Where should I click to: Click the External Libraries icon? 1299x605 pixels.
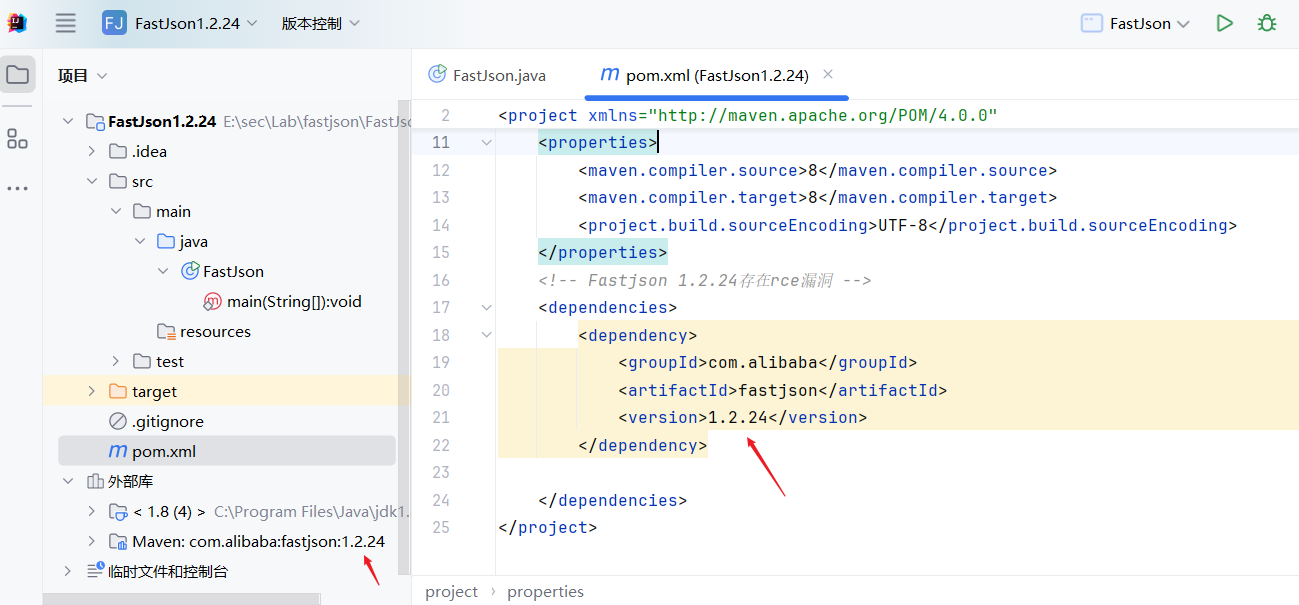tap(95, 481)
